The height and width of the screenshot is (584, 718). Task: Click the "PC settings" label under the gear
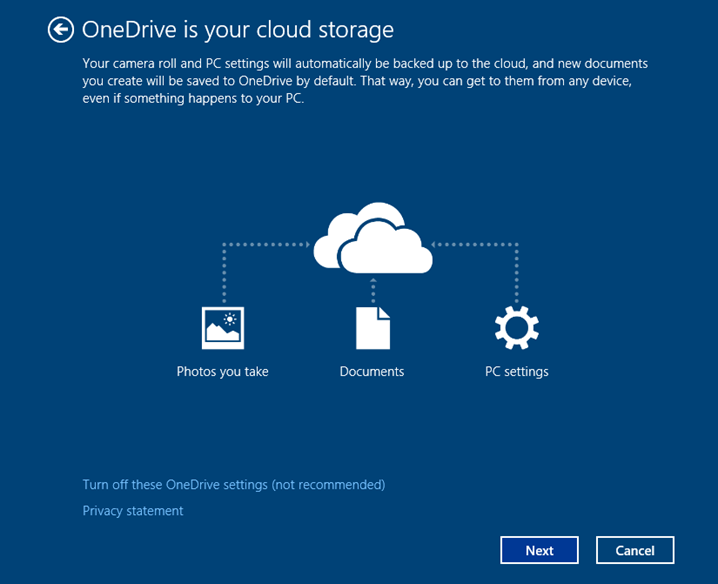click(516, 372)
